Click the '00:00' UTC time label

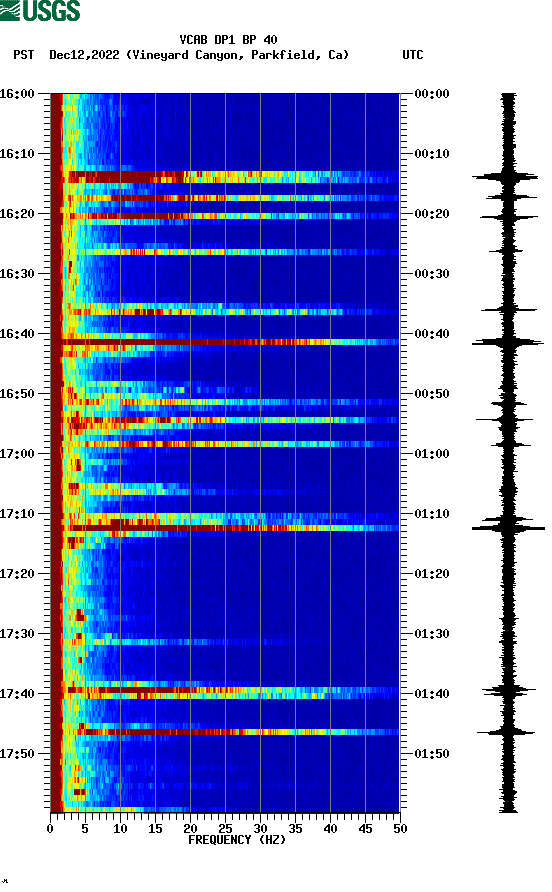432,94
